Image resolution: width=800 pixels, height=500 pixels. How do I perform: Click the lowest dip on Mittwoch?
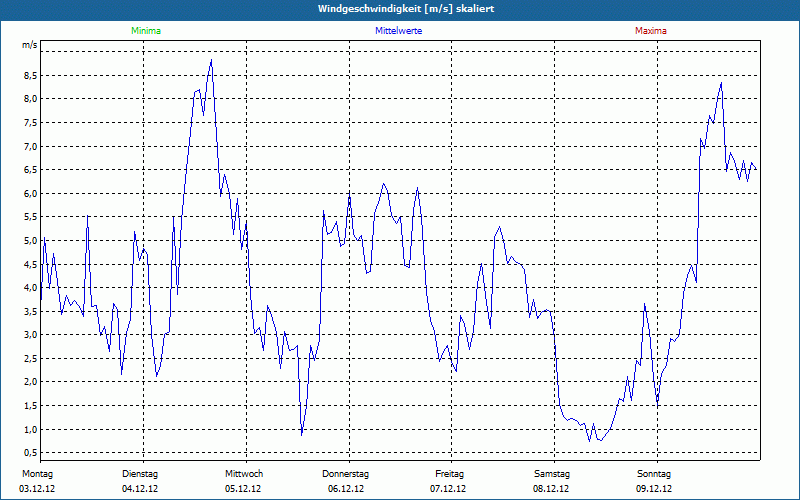point(302,435)
